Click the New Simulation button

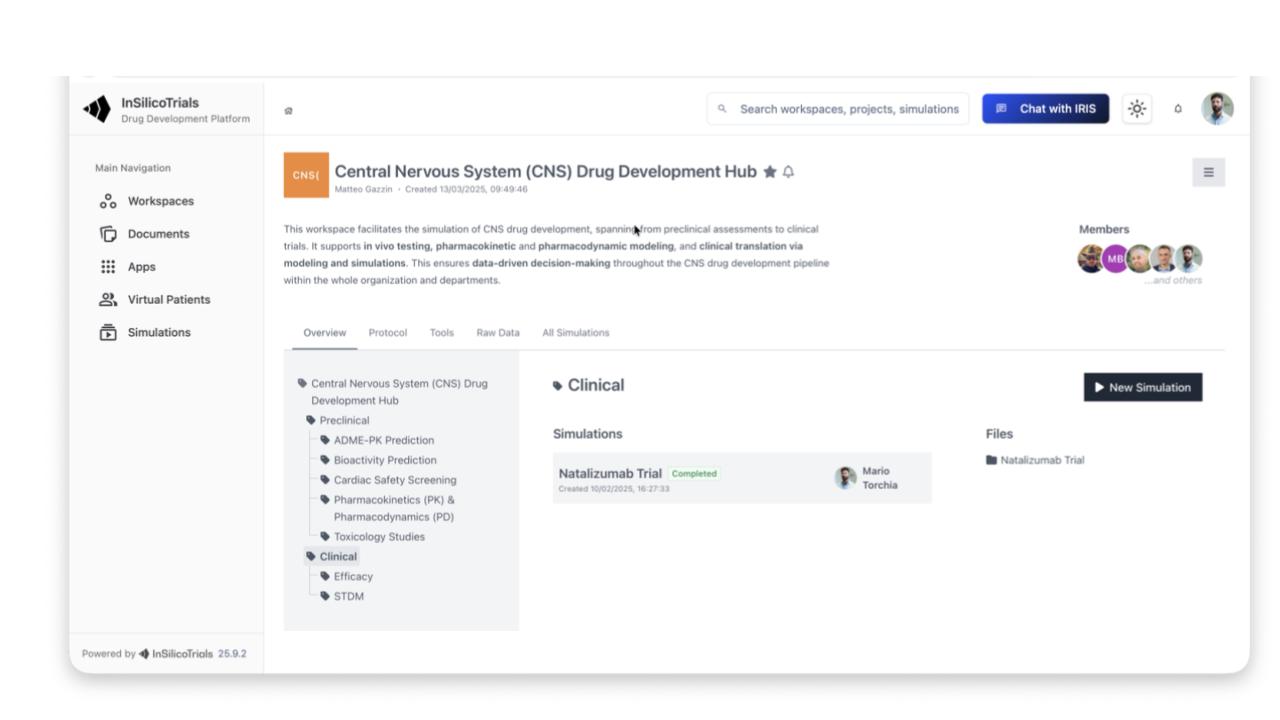point(1142,387)
